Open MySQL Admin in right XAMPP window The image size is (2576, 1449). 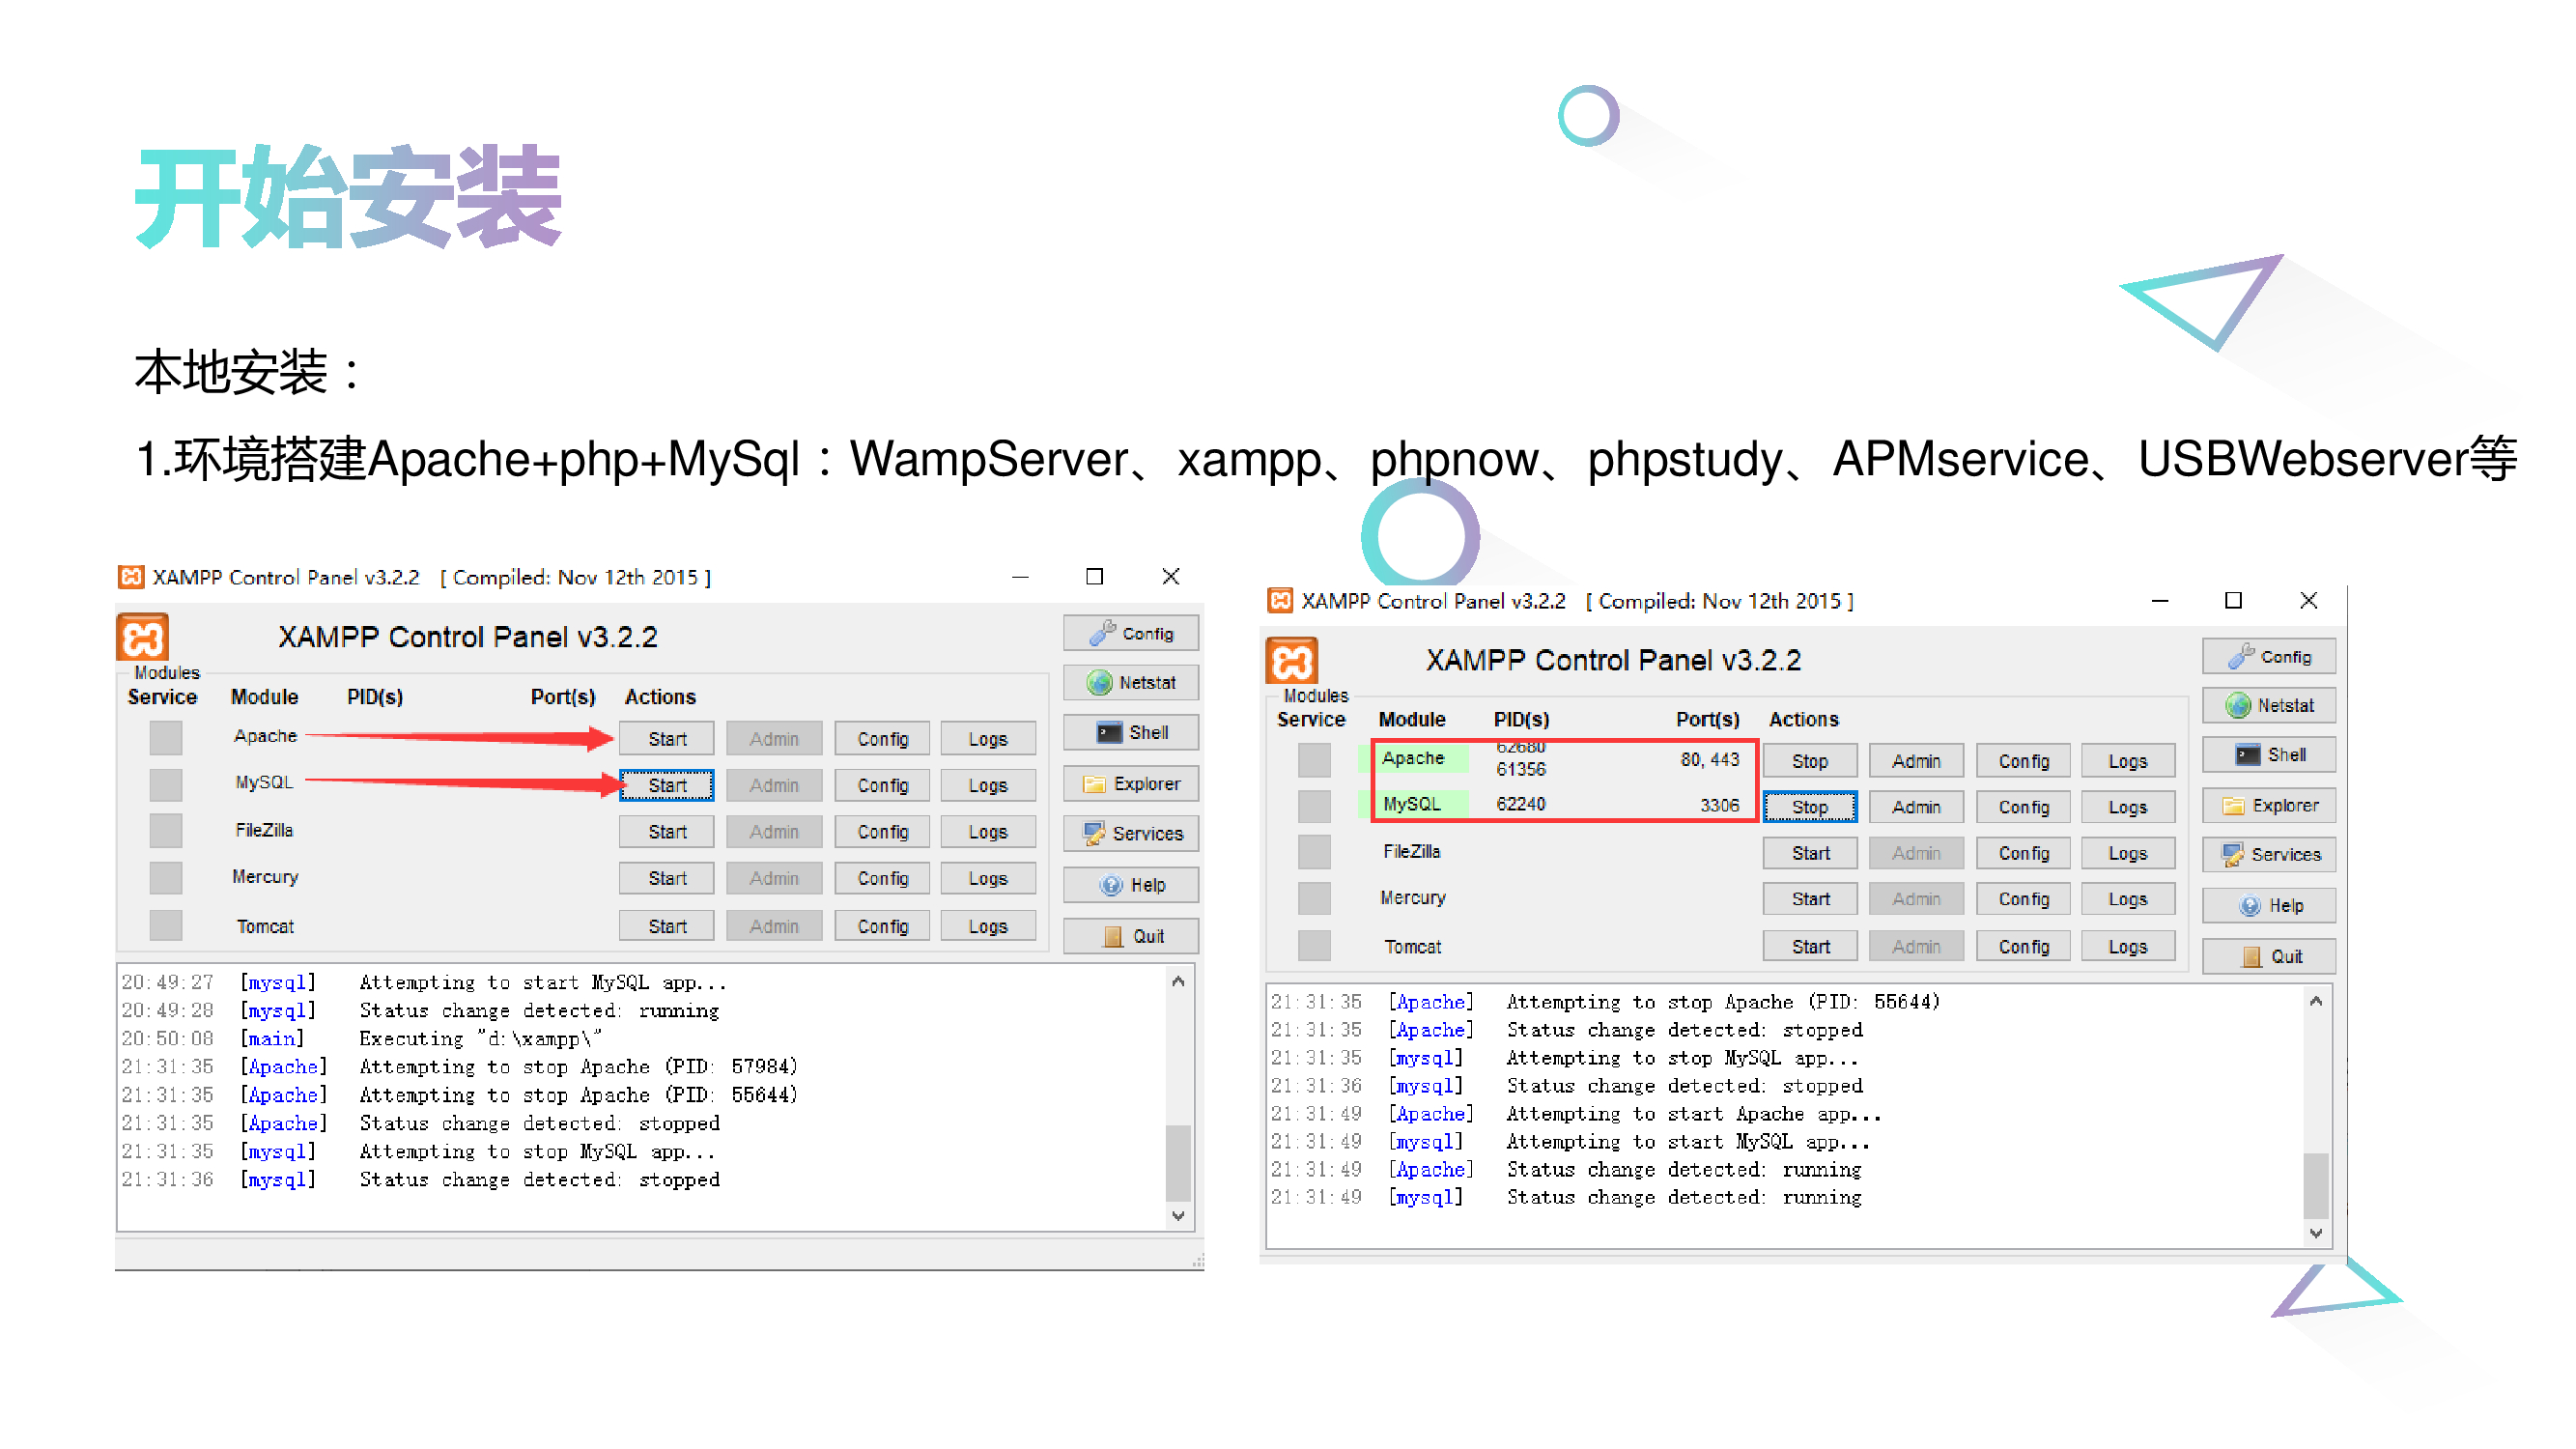[x=1915, y=807]
